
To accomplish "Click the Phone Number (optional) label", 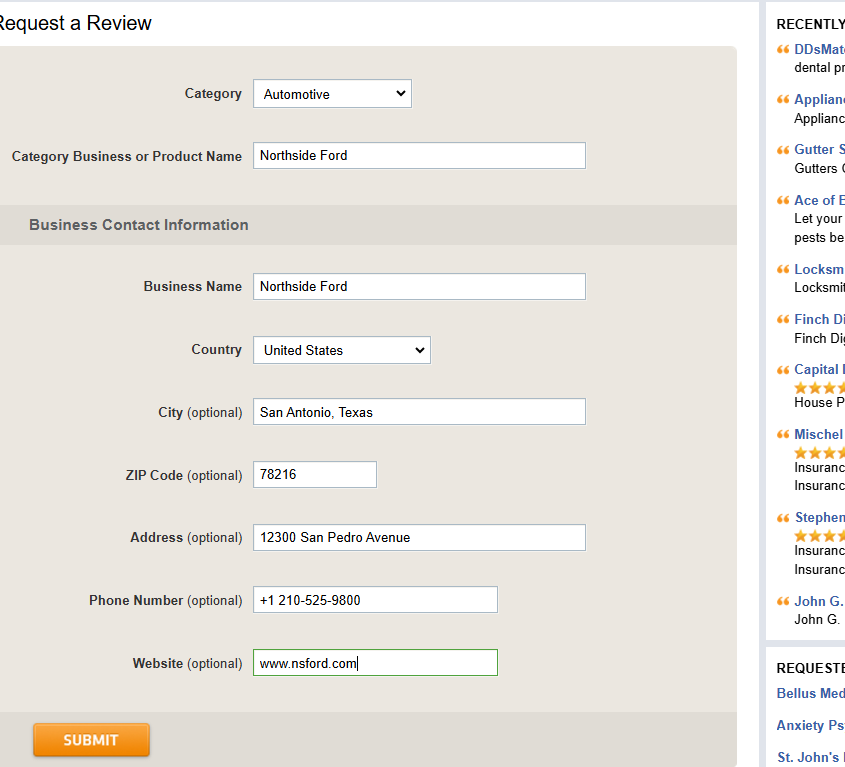I will tap(165, 600).
